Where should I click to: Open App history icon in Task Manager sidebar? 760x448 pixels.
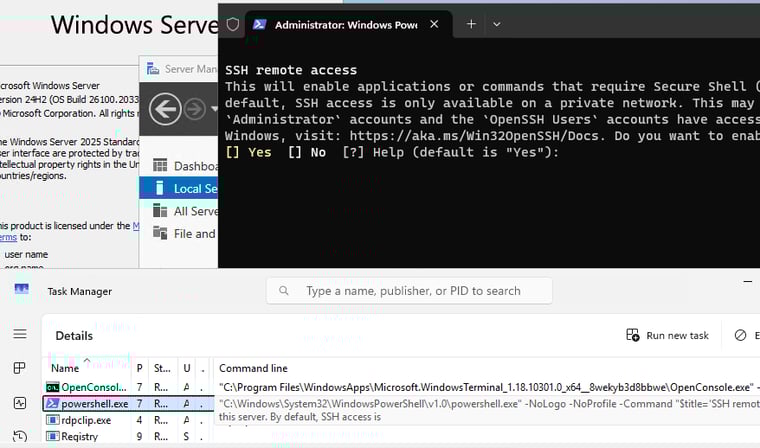20,436
